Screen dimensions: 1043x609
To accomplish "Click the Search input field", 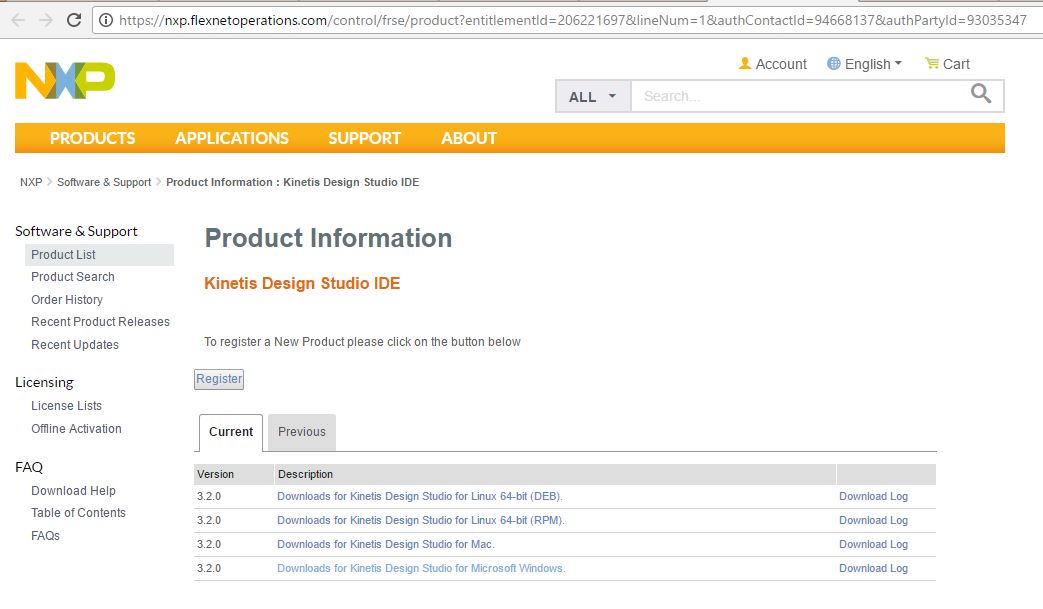I will coord(798,96).
